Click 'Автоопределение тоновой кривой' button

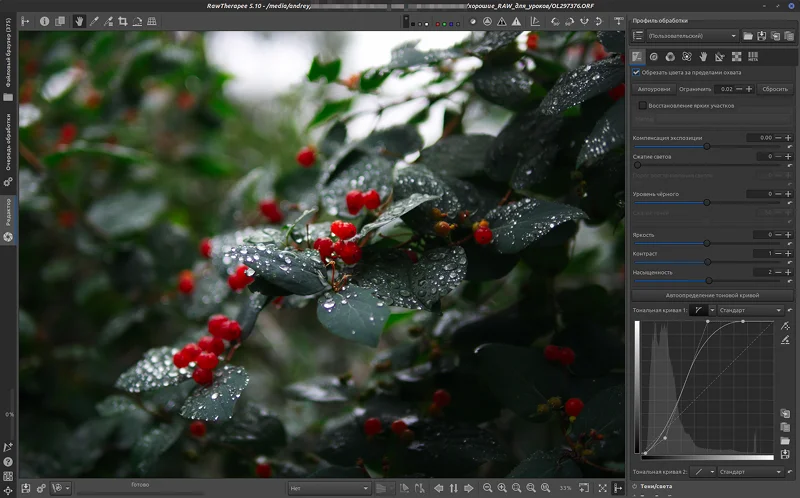[711, 295]
